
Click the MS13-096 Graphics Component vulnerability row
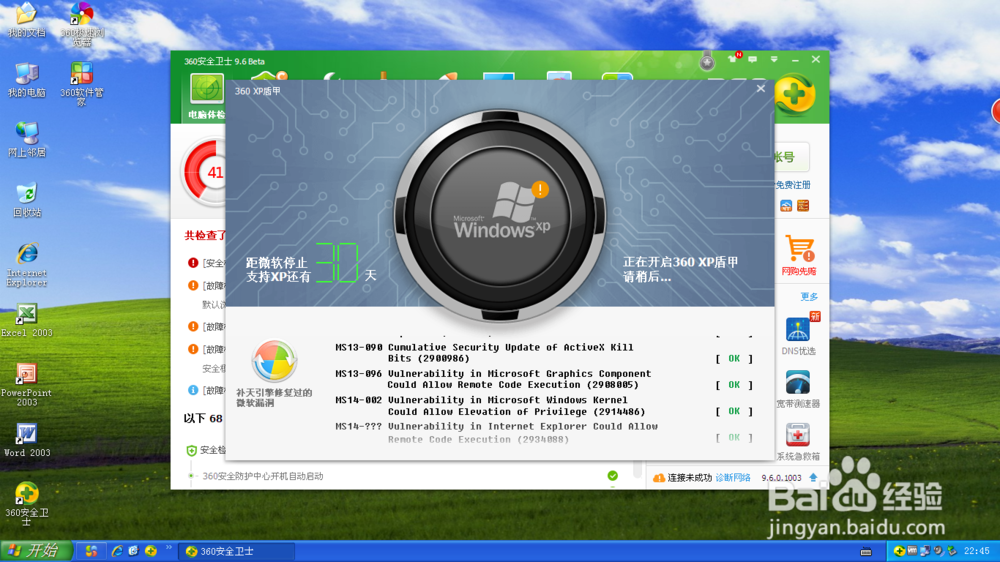tap(543, 379)
